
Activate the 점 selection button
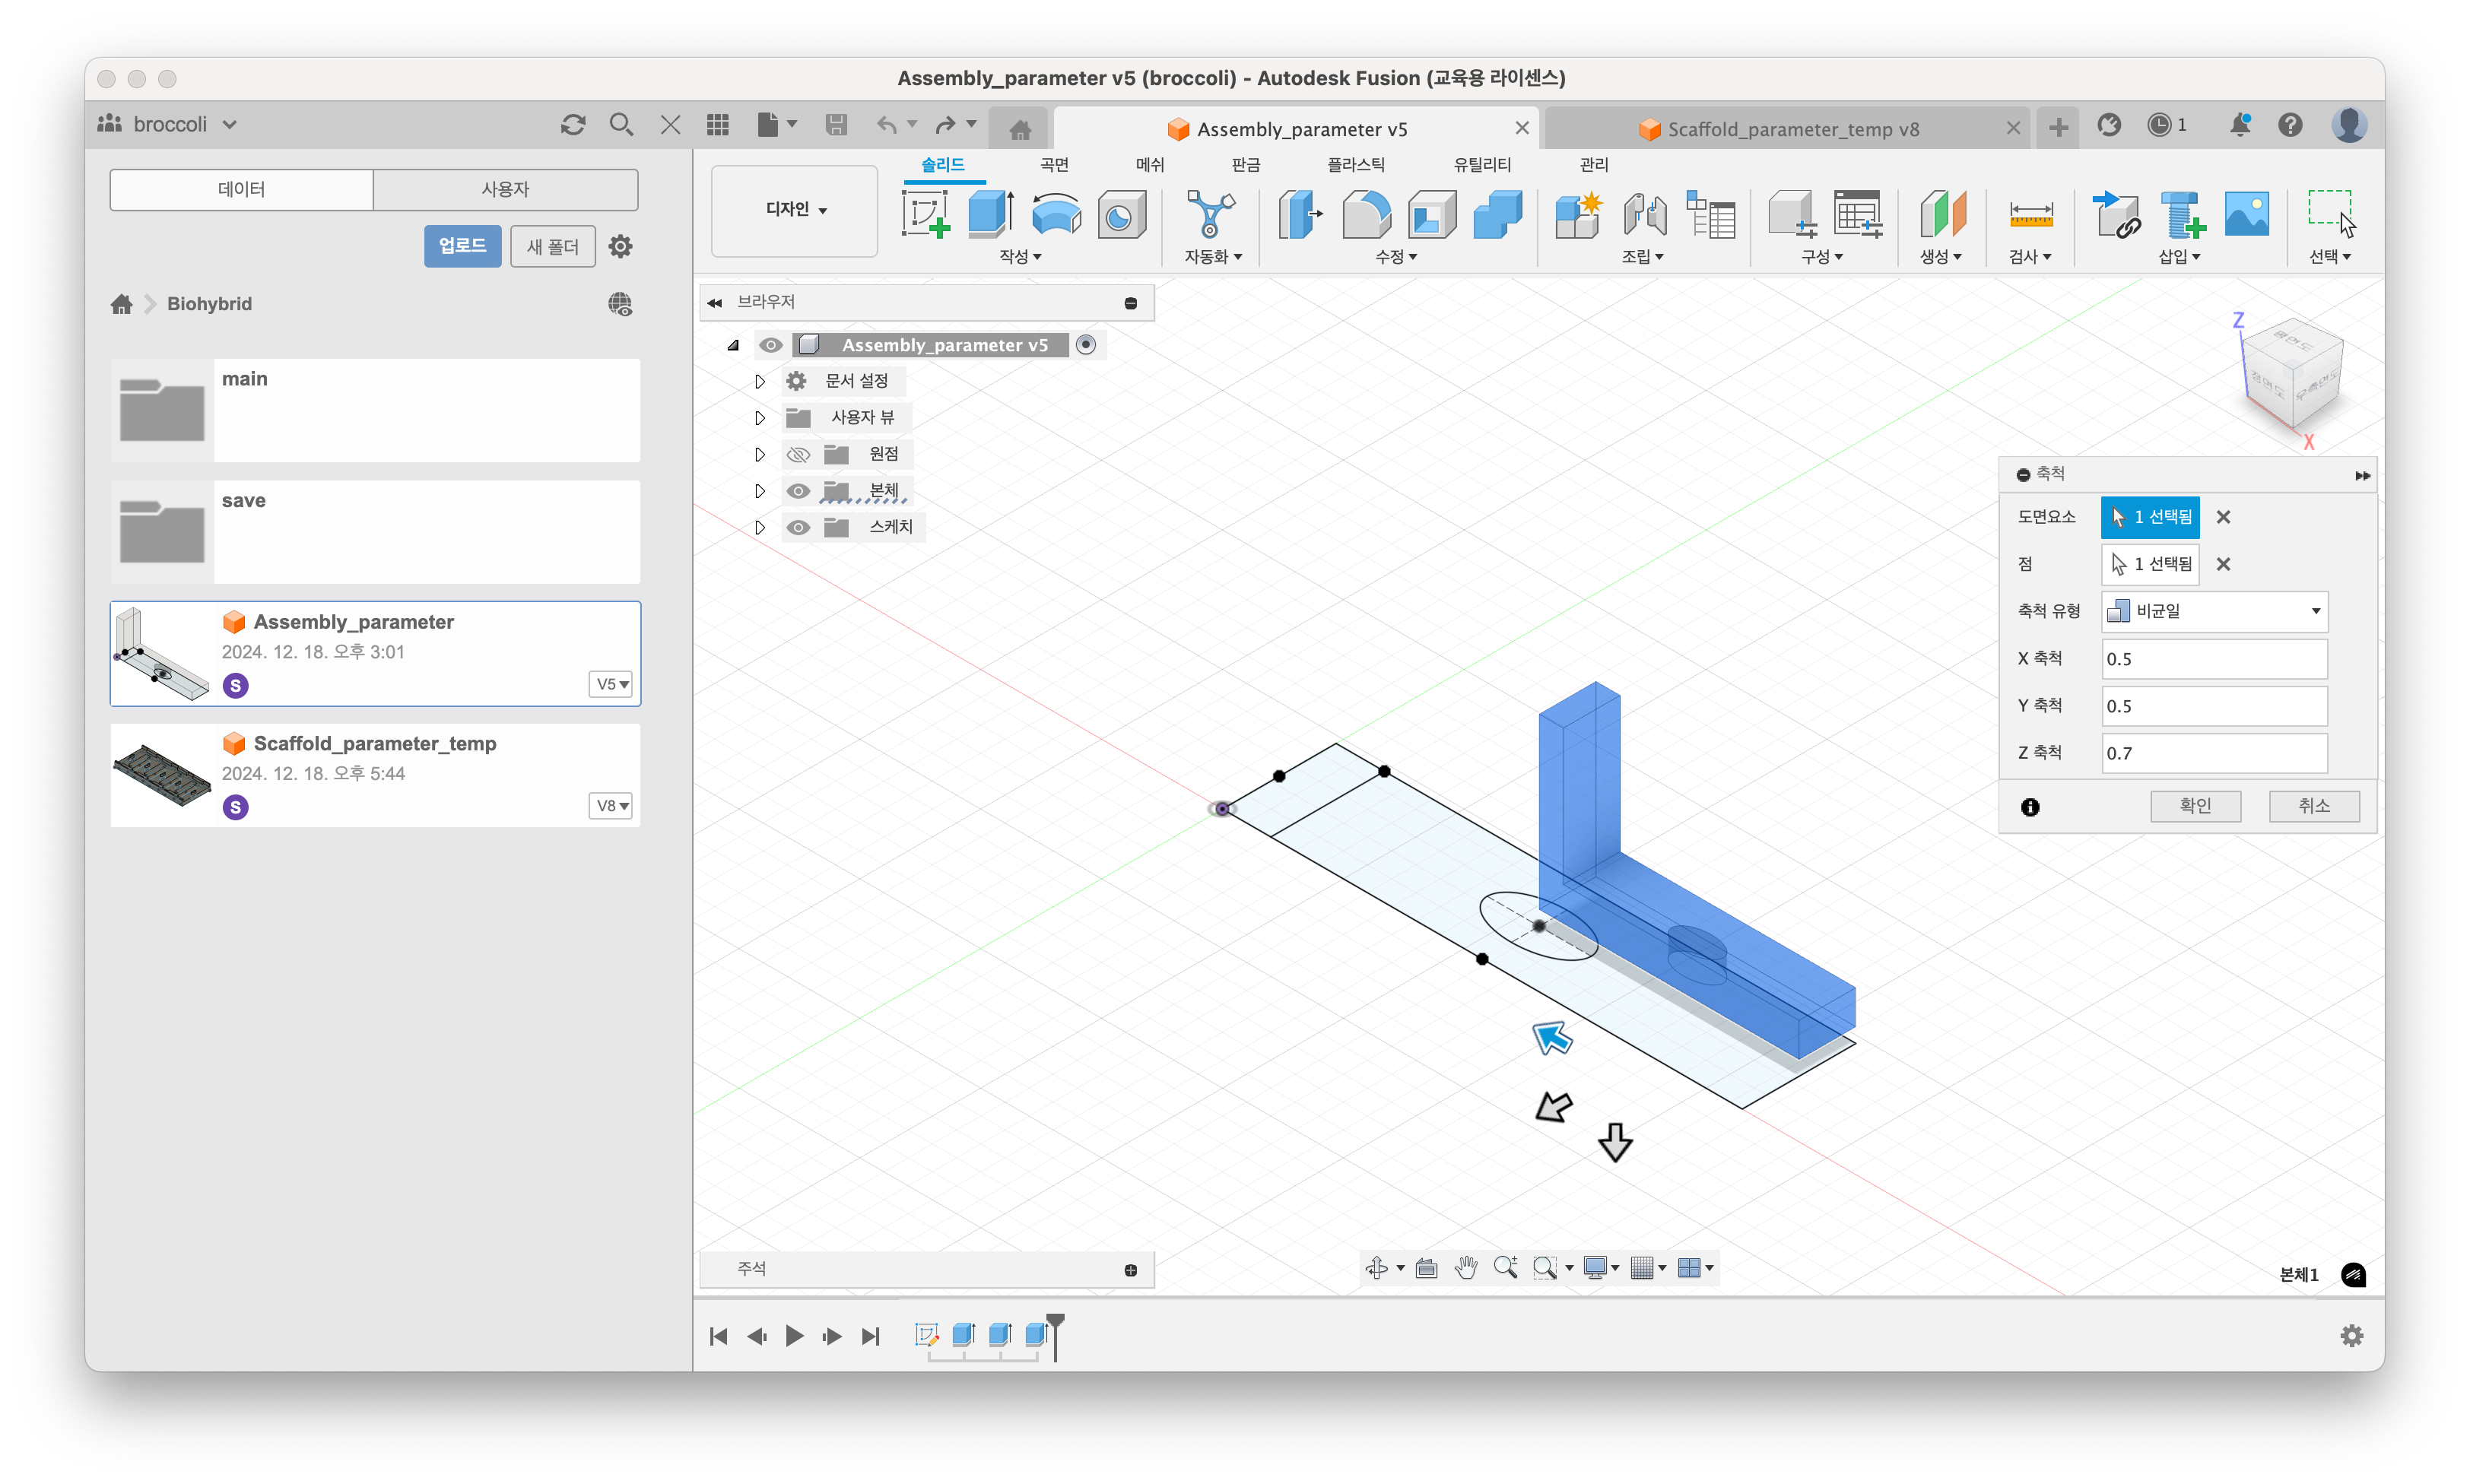(2150, 564)
